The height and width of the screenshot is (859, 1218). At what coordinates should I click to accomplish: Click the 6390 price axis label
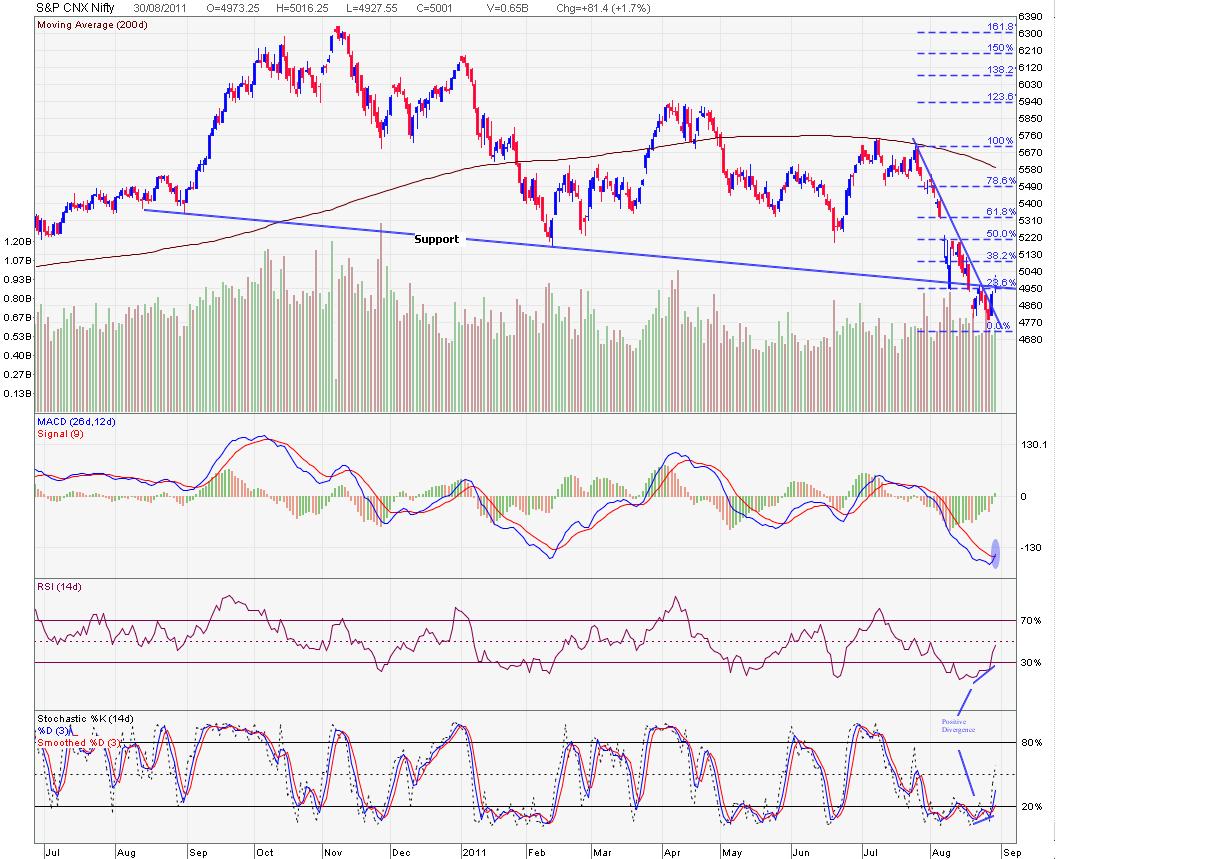[x=1029, y=16]
